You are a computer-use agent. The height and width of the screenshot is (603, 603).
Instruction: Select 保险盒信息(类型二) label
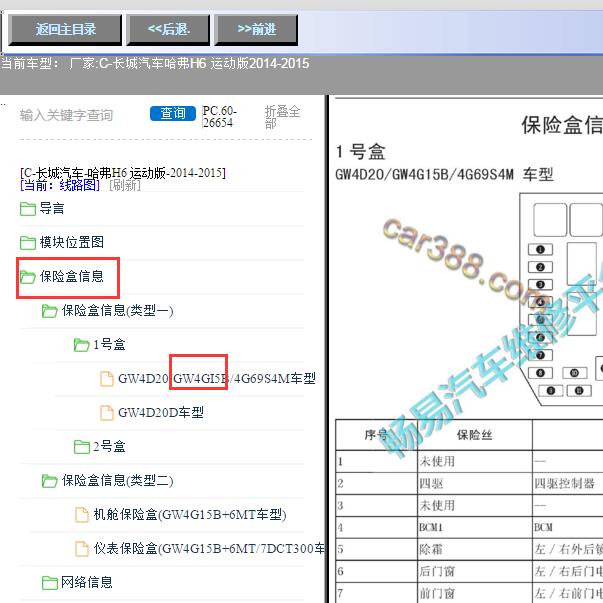117,480
